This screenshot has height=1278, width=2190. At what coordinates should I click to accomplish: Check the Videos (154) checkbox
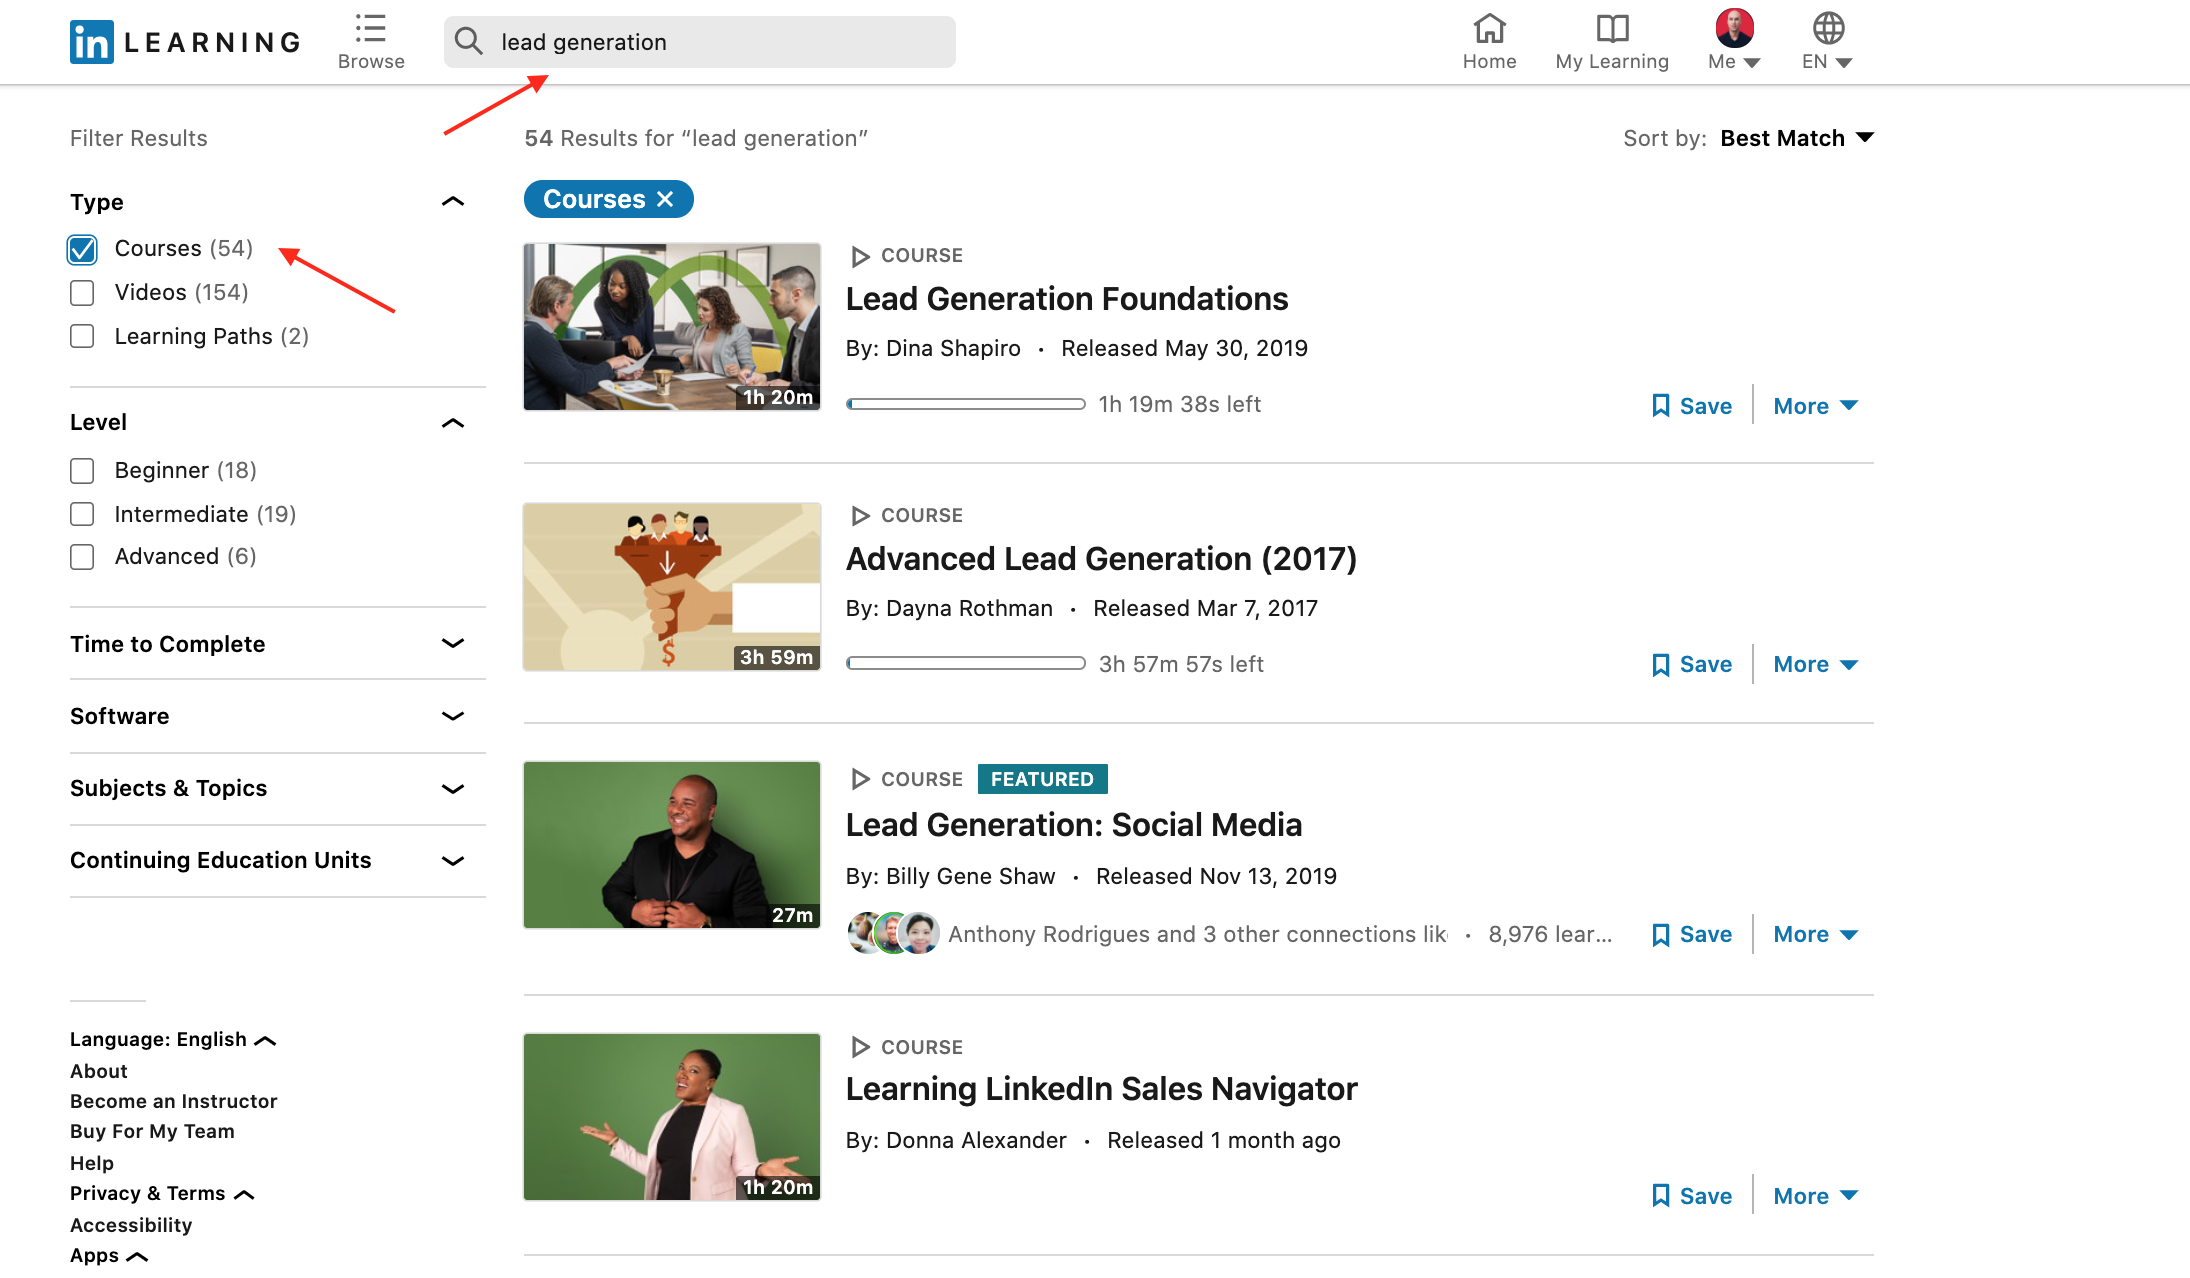(x=82, y=293)
